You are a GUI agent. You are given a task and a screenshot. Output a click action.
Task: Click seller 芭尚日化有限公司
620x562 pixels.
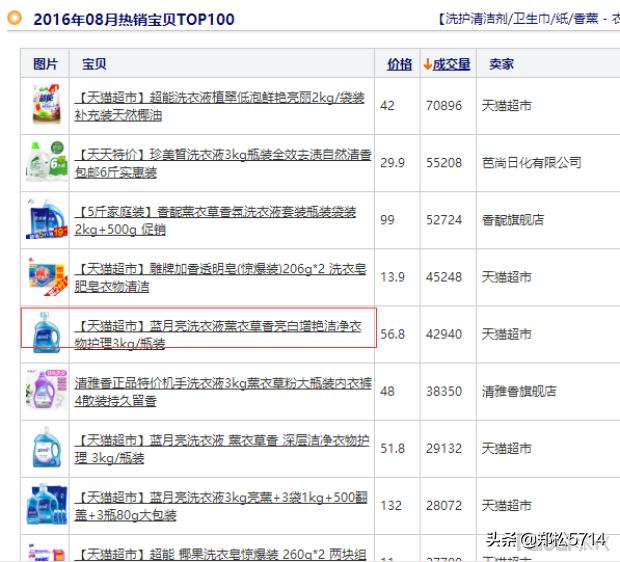coord(531,163)
